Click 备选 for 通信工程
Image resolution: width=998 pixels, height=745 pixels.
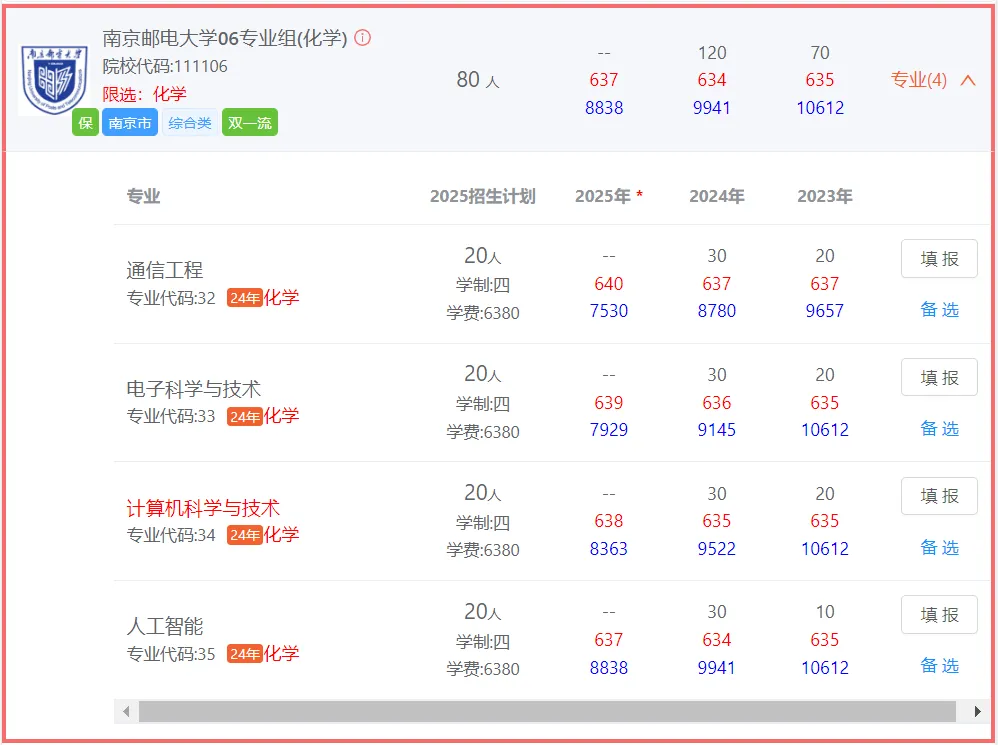(939, 310)
